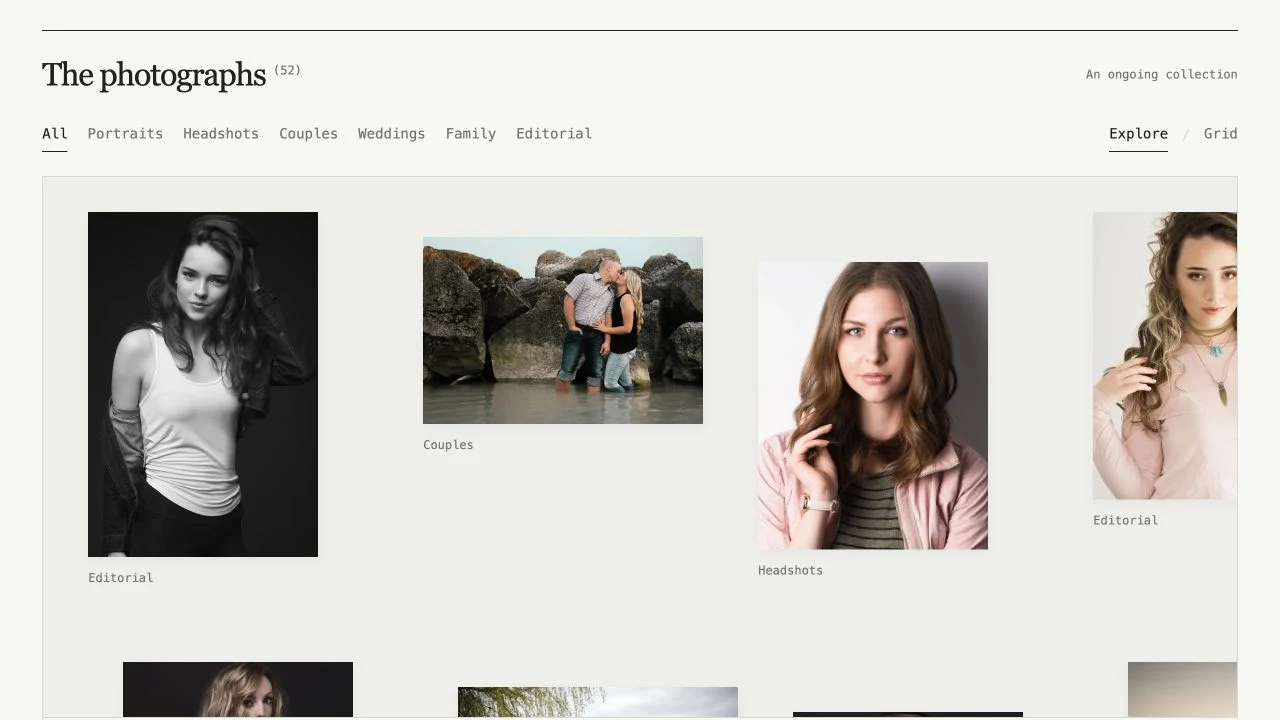Image resolution: width=1280 pixels, height=720 pixels.
Task: Click the (52) photo count
Action: pyautogui.click(x=287, y=70)
